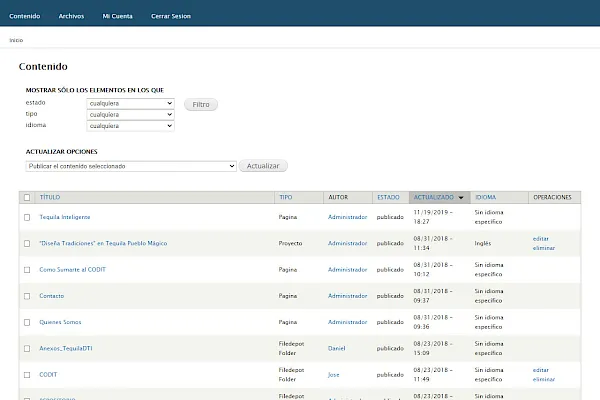Select the Anexos_TequilaDTI row checkbox
The image size is (600, 400).
(x=27, y=349)
